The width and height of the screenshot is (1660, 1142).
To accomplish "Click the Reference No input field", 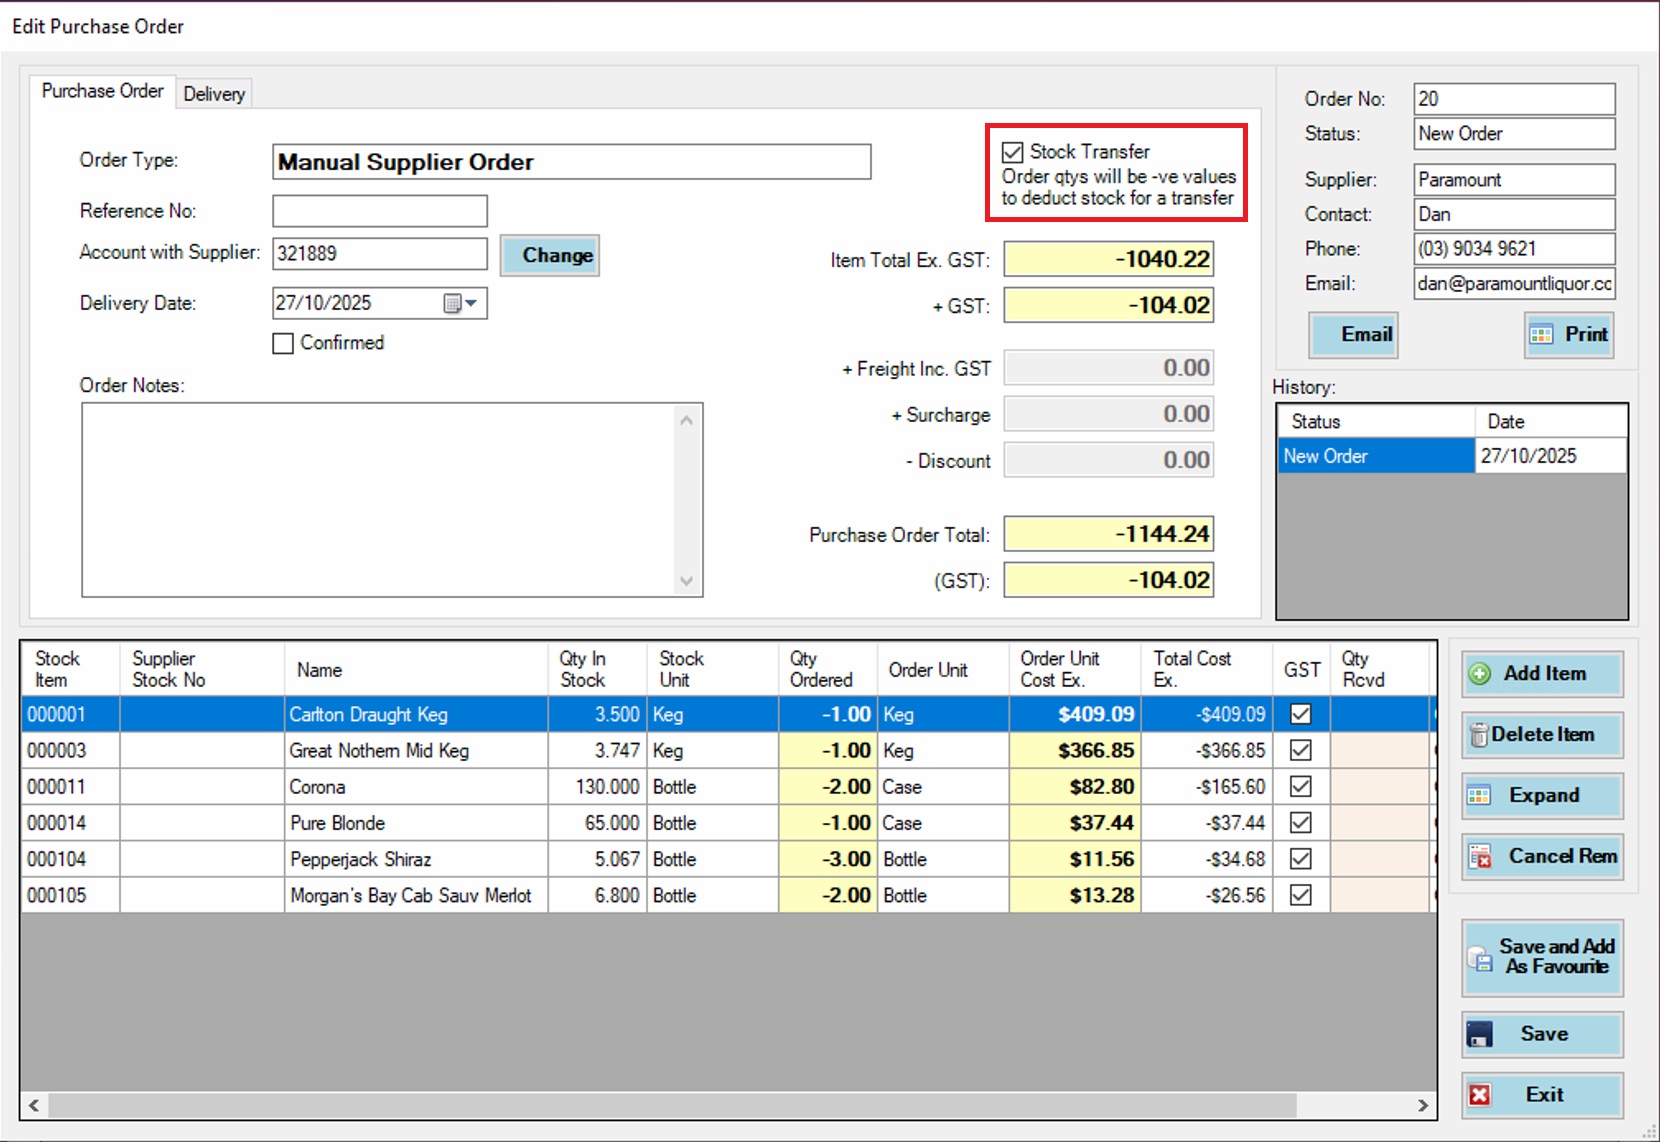I will 379,211.
